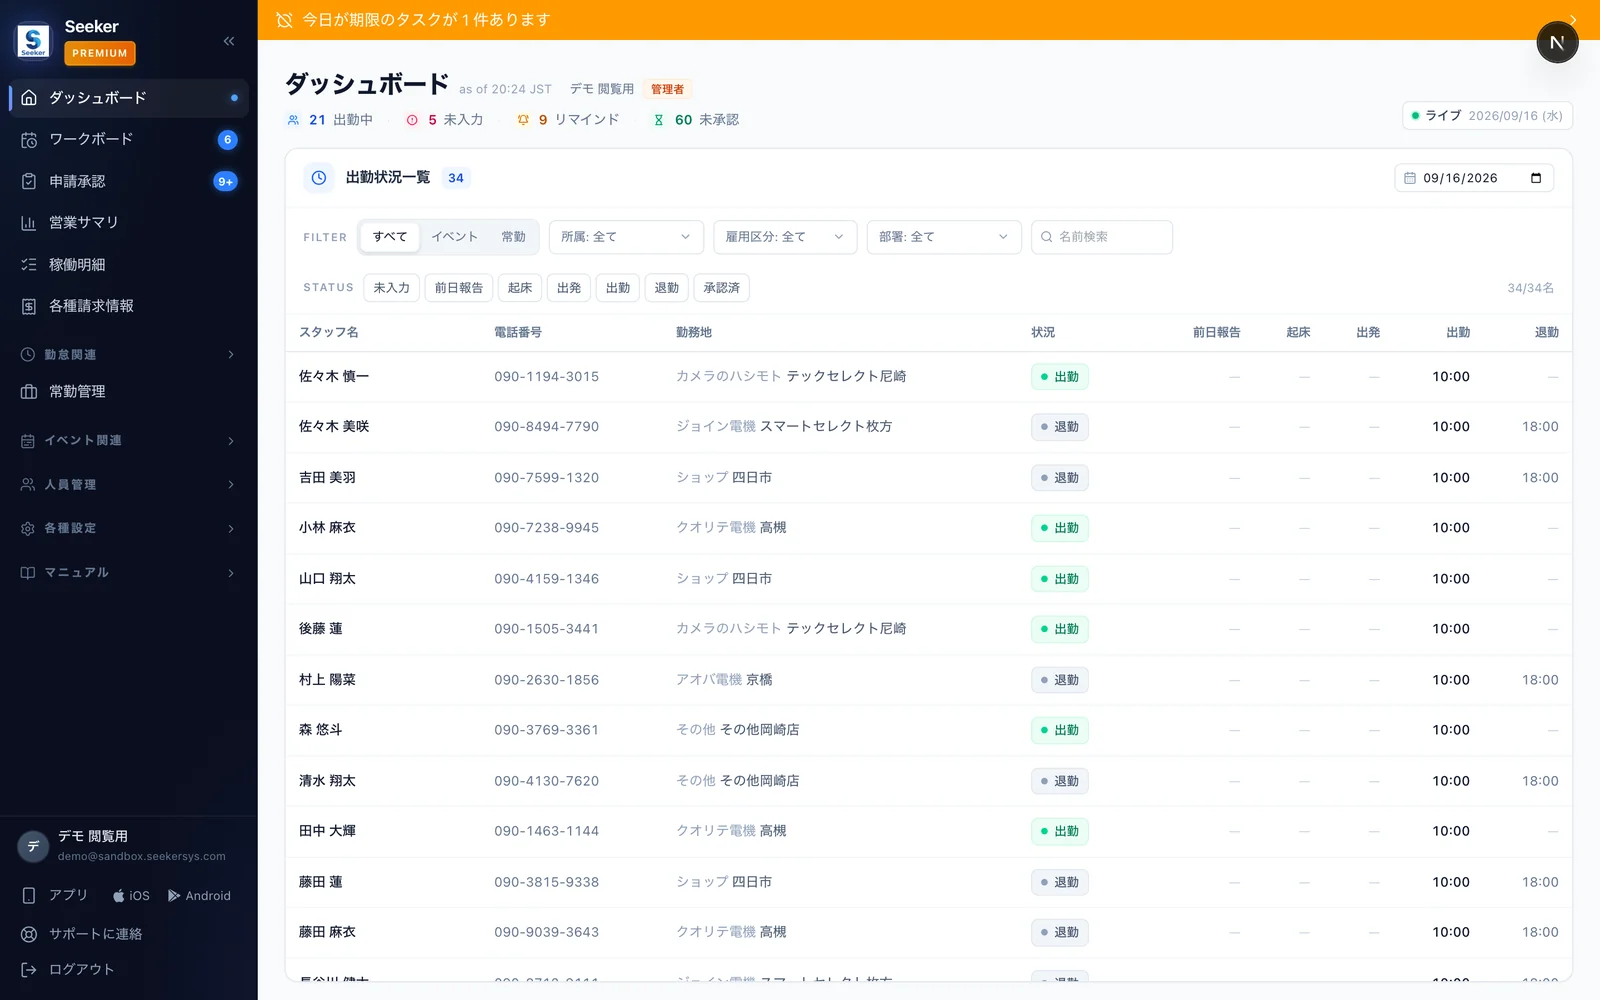Click the 常勤管理 briefcase icon
Viewport: 1600px width, 1000px height.
click(x=29, y=392)
